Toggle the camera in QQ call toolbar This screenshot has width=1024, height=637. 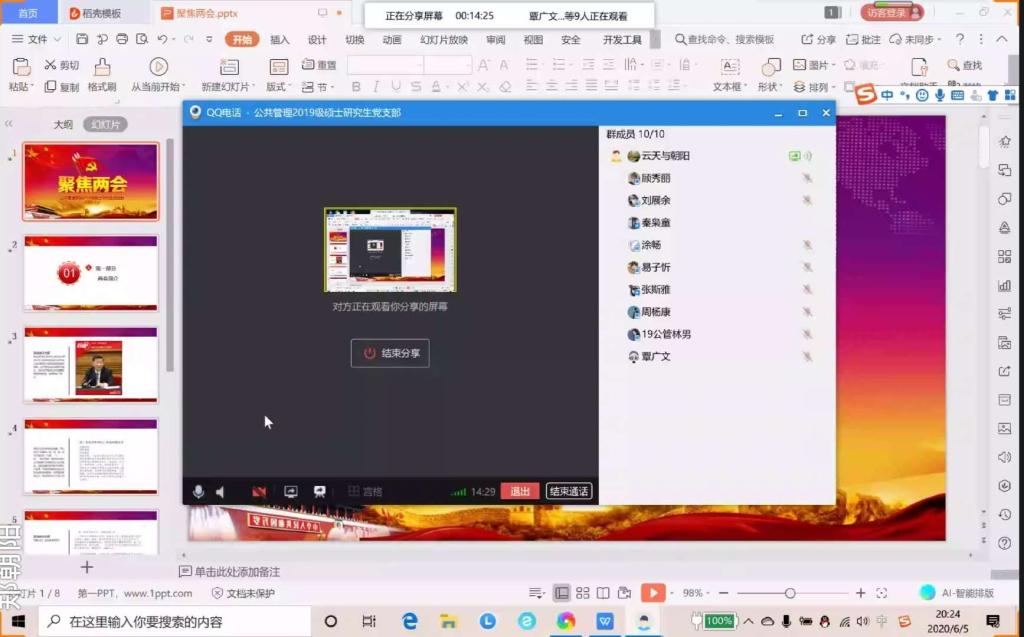259,491
